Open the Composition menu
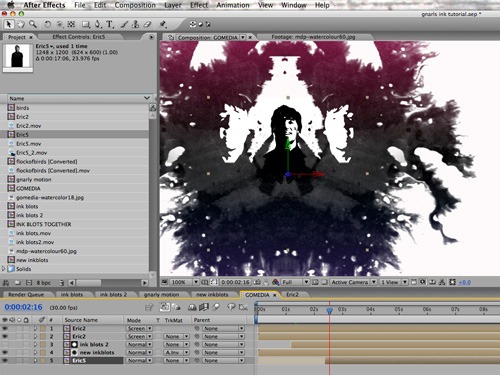 pos(135,5)
